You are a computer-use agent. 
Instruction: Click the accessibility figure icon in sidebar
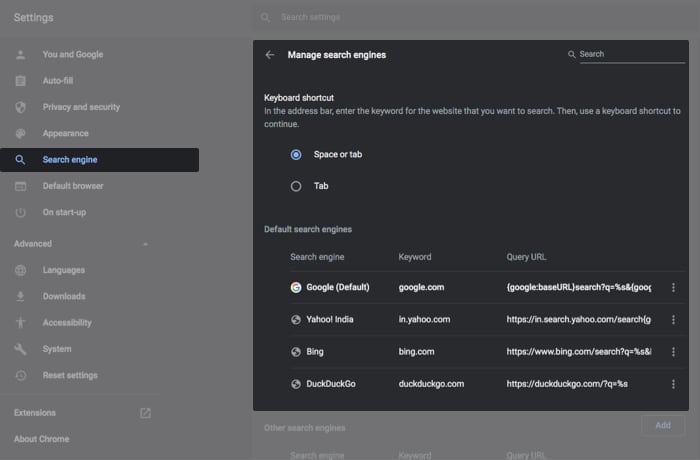[x=20, y=322]
